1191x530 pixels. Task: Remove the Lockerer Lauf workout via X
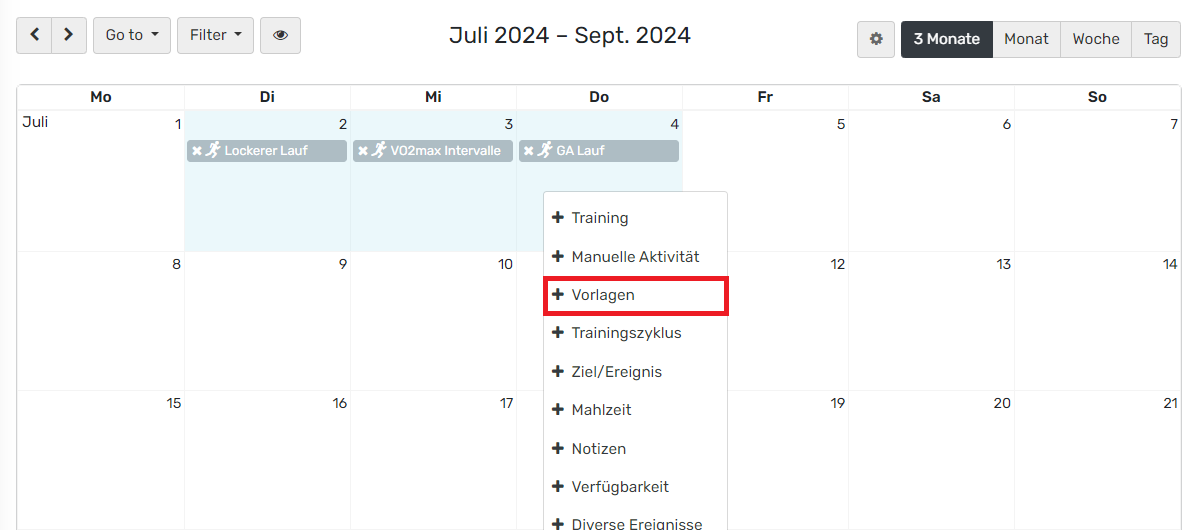197,151
